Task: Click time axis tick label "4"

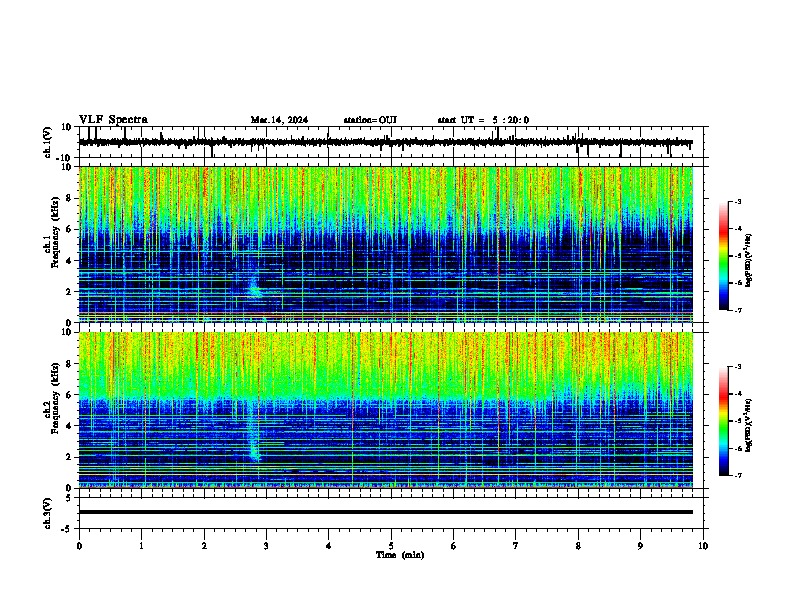Action: pyautogui.click(x=329, y=546)
